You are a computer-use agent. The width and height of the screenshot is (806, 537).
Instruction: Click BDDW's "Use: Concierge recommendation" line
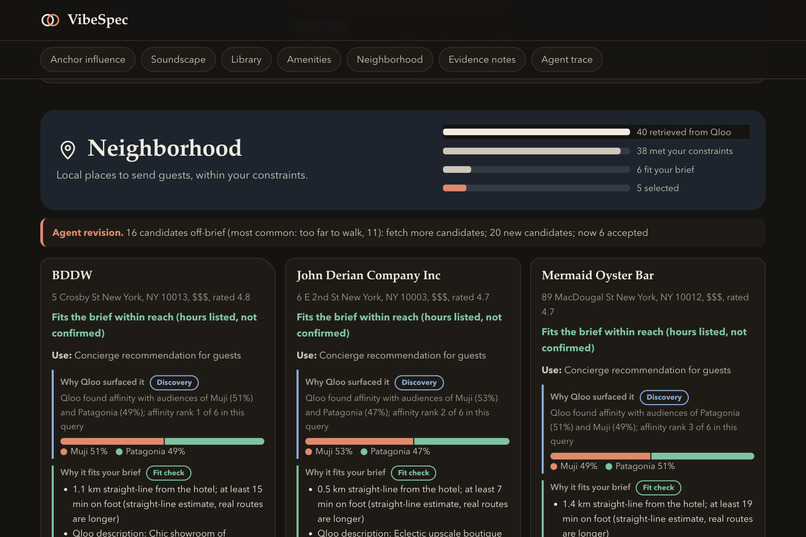pyautogui.click(x=146, y=355)
